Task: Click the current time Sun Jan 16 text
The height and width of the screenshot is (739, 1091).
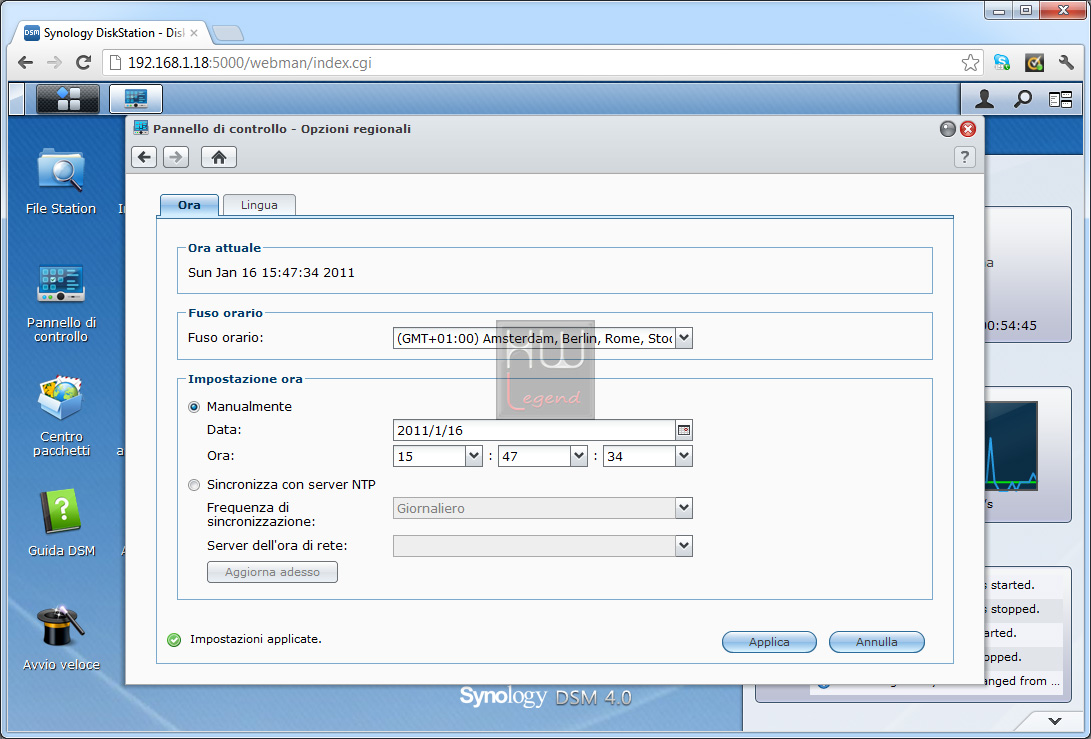Action: 271,273
